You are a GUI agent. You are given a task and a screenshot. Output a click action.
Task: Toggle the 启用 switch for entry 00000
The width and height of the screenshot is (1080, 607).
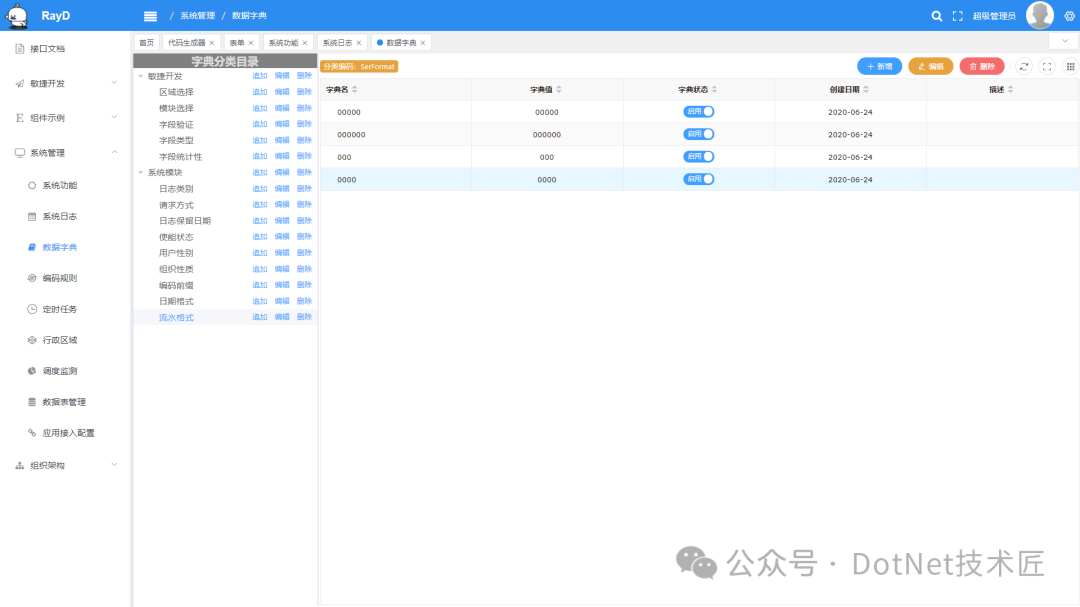[698, 112]
